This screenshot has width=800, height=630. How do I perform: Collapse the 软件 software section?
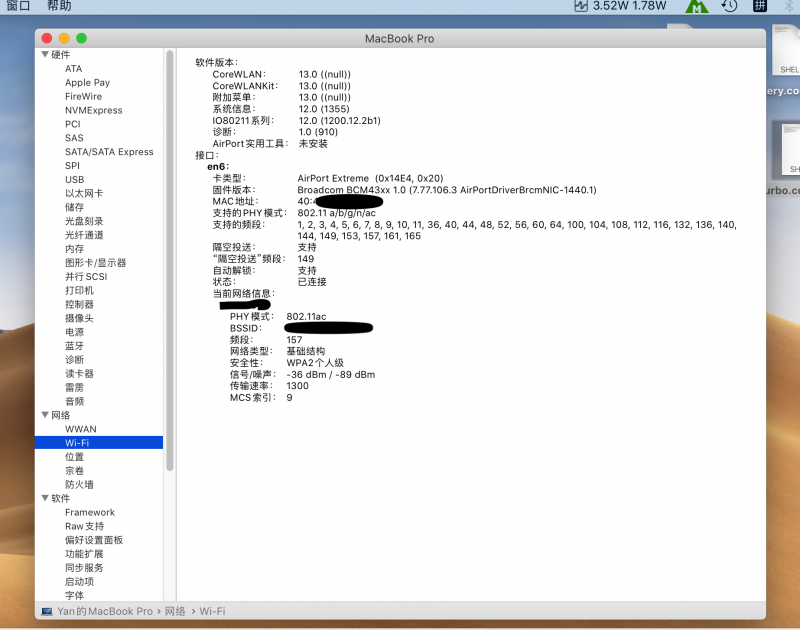(x=45, y=498)
